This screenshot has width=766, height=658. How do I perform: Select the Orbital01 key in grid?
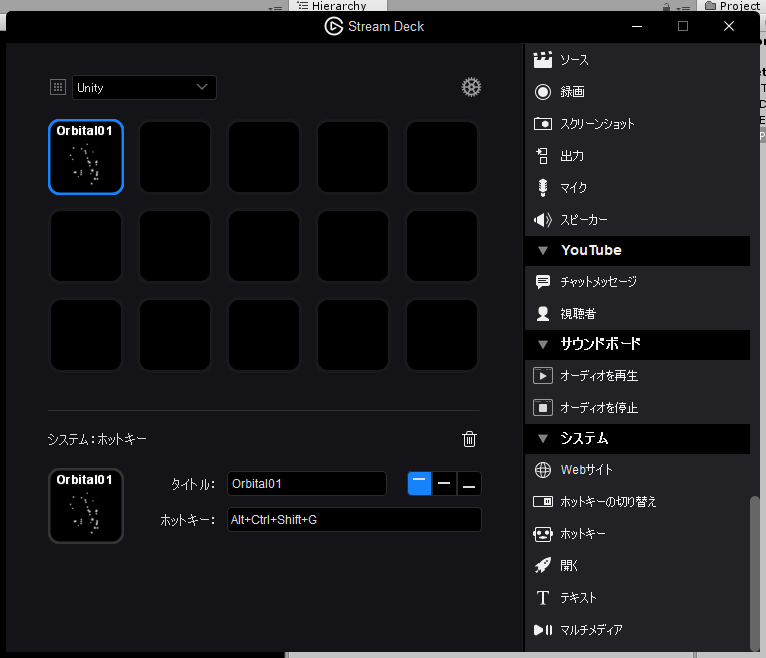[86, 157]
